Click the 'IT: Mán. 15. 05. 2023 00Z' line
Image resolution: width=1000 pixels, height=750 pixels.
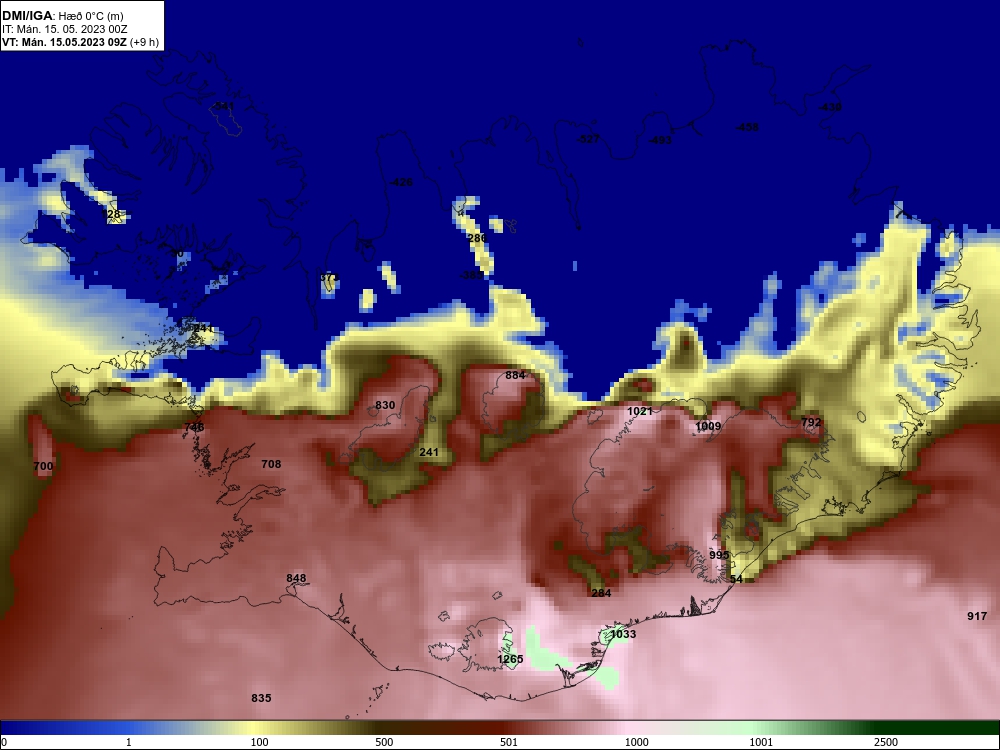tap(64, 29)
